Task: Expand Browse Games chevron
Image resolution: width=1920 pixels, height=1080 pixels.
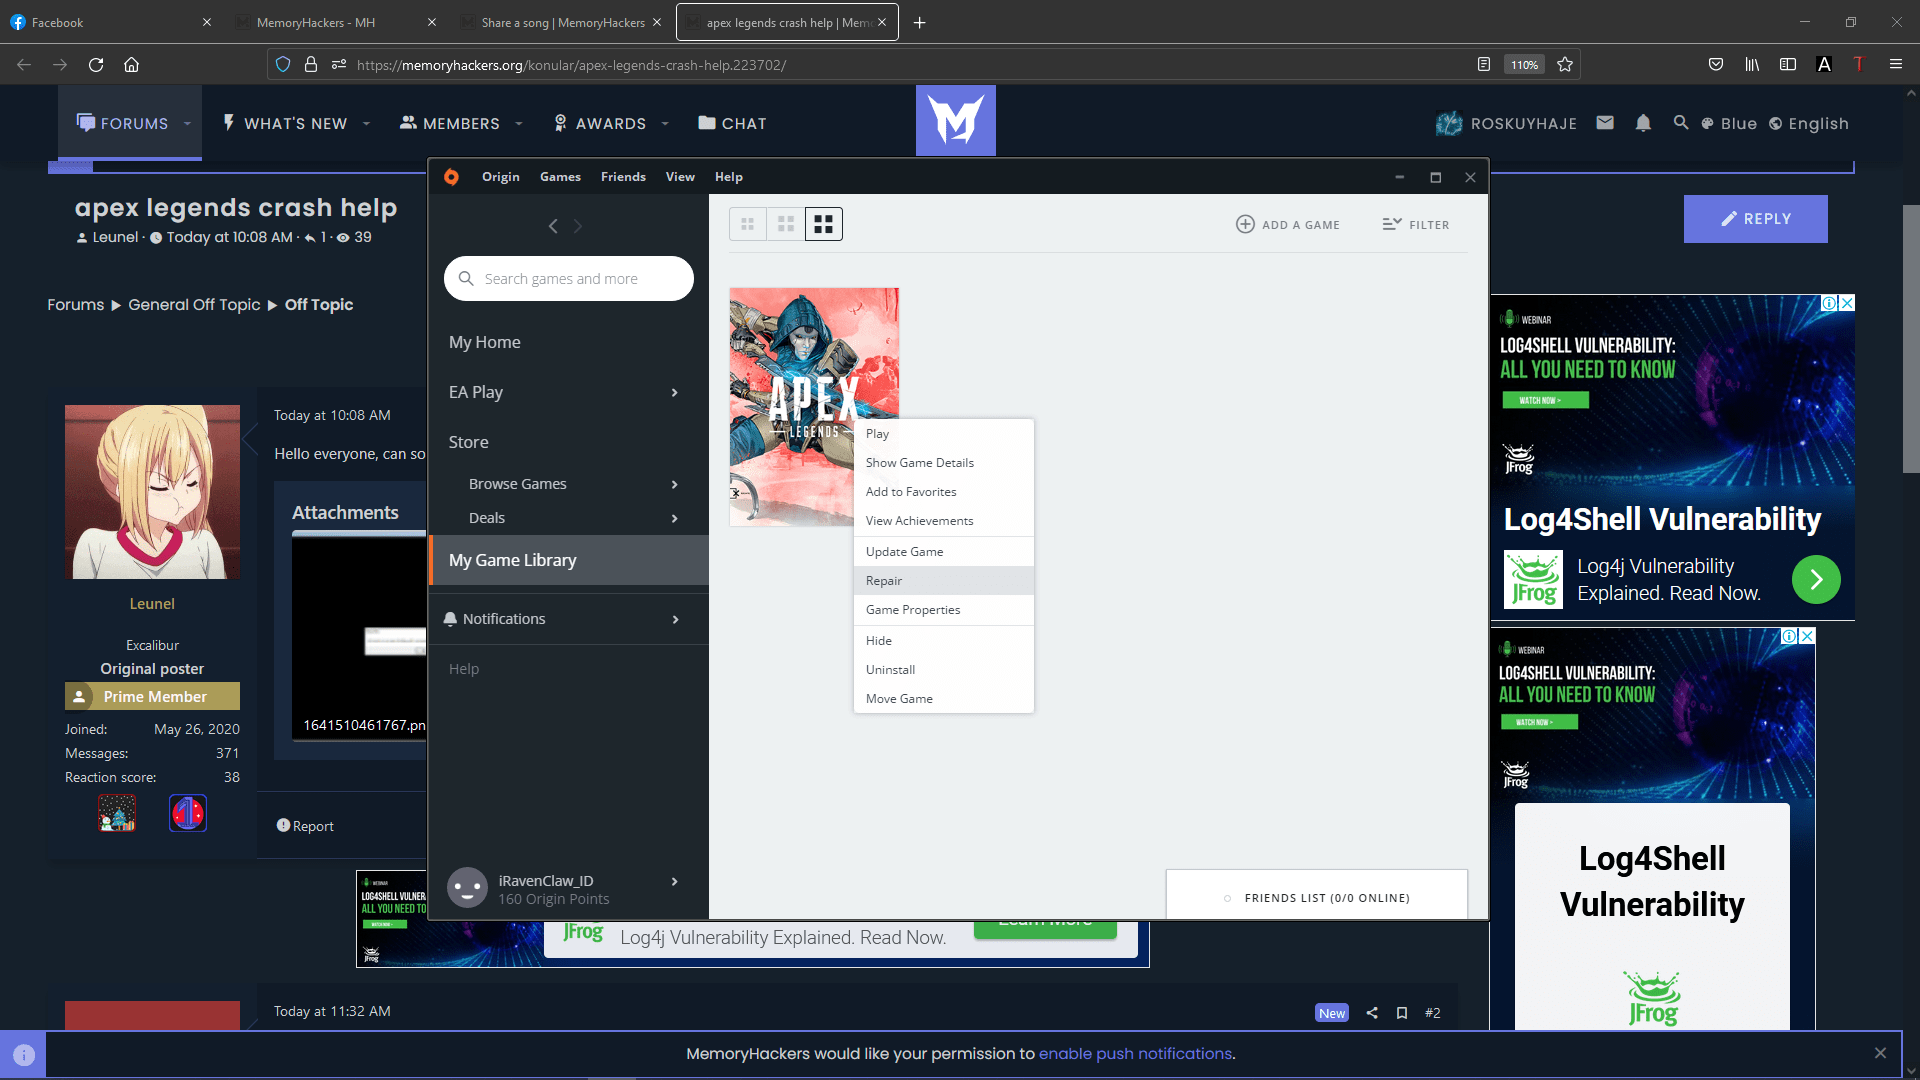Action: pyautogui.click(x=675, y=485)
